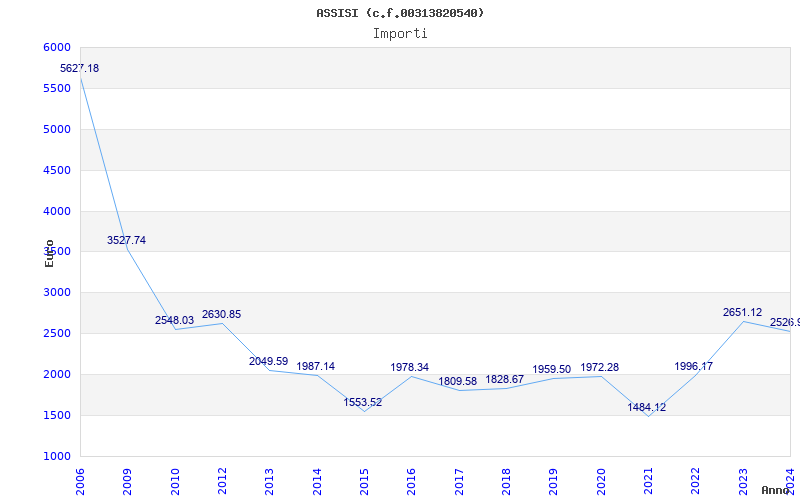800x500 pixels.
Task: Select the 2020 year axis label
Action: coord(601,482)
